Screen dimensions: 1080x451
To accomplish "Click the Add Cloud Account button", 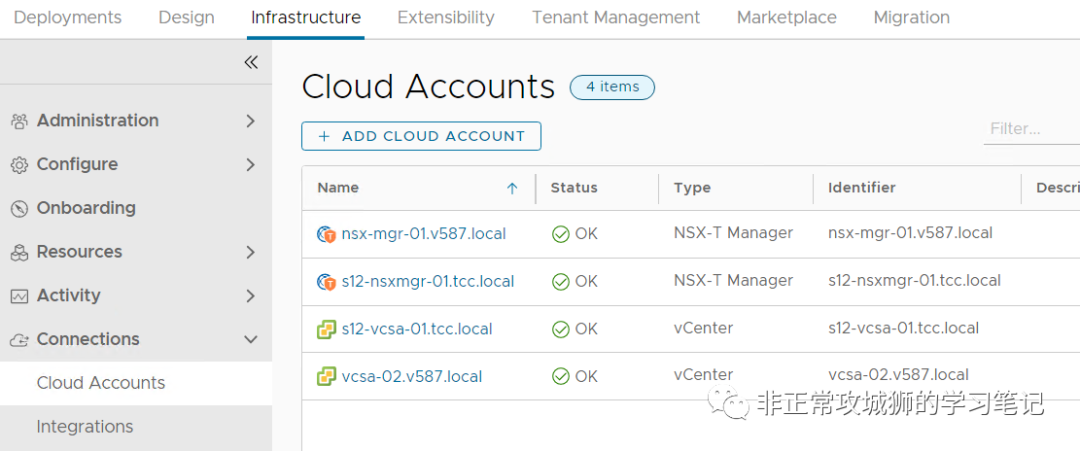I will coord(421,136).
